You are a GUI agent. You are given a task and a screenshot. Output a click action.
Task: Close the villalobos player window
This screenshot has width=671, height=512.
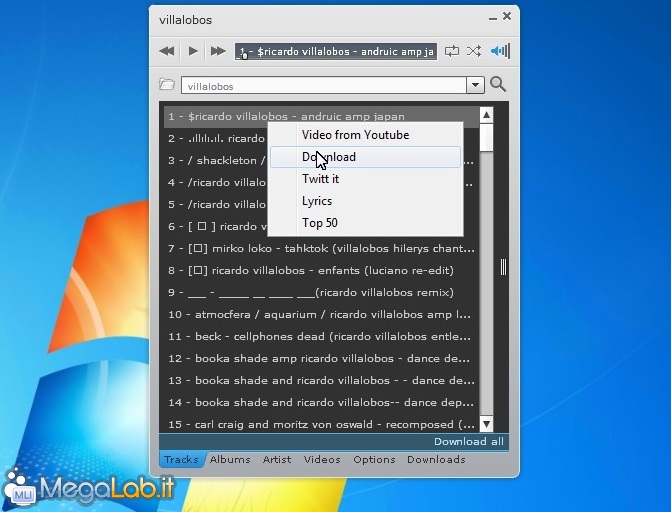(507, 16)
